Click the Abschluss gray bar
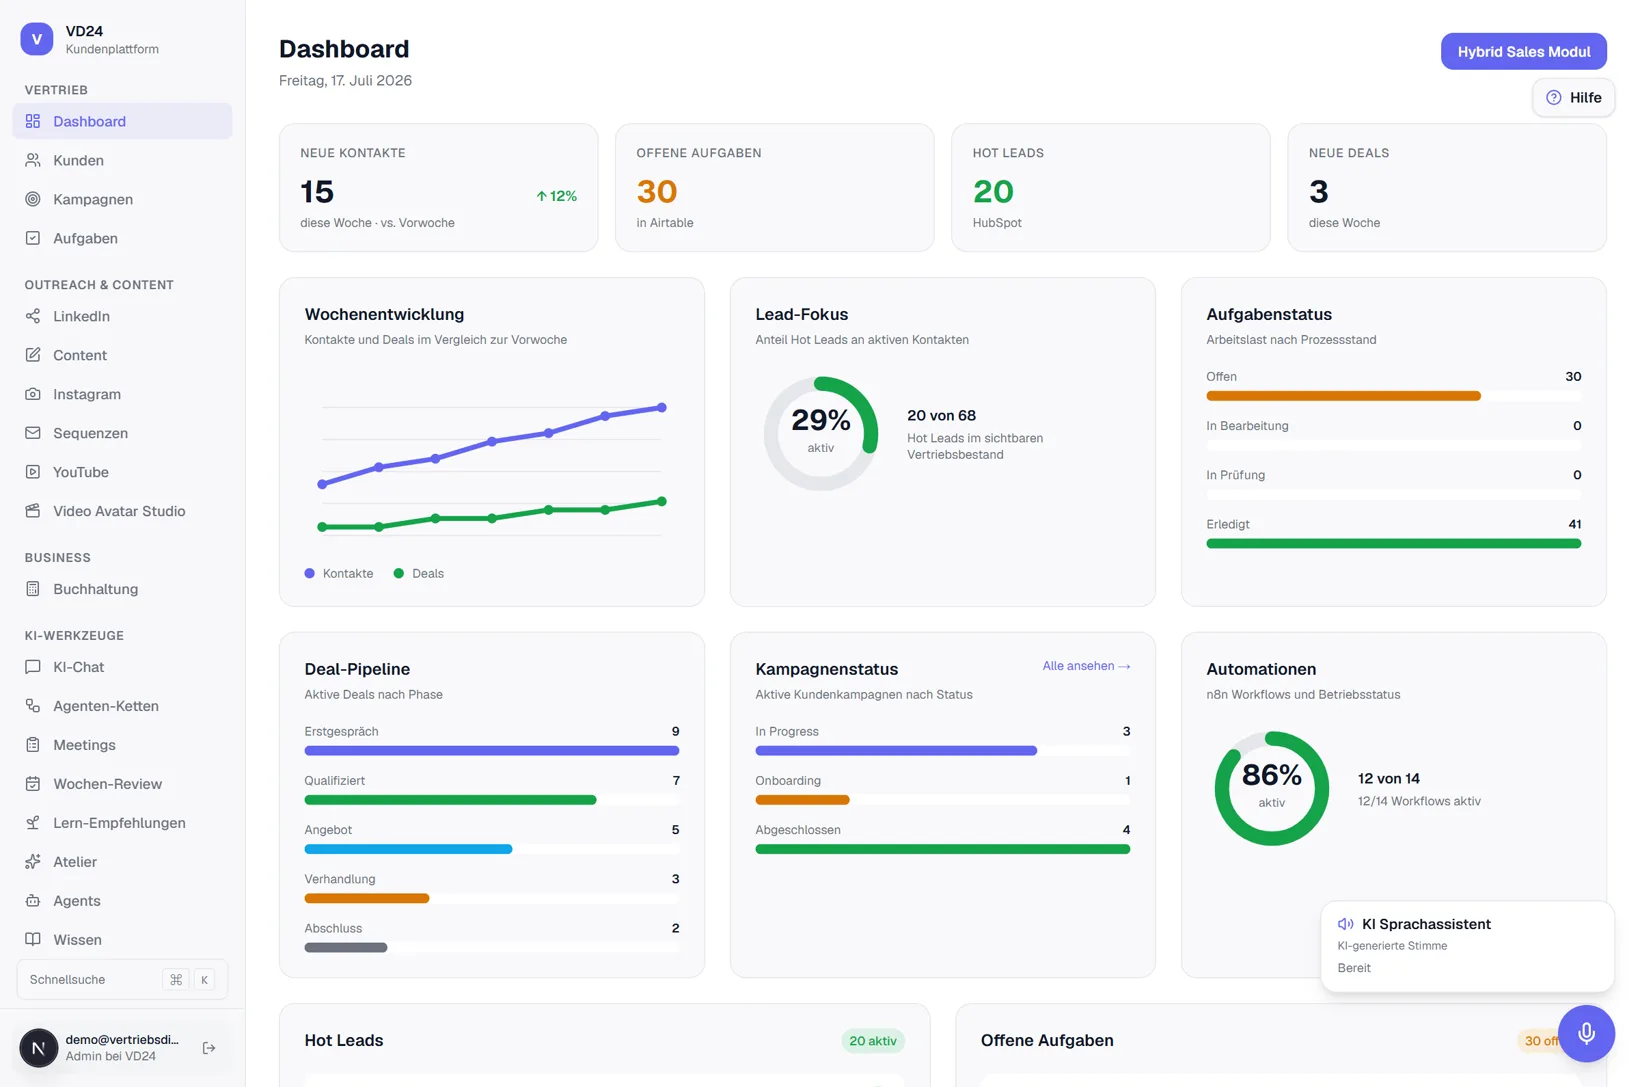This screenshot has width=1640, height=1087. (x=346, y=948)
